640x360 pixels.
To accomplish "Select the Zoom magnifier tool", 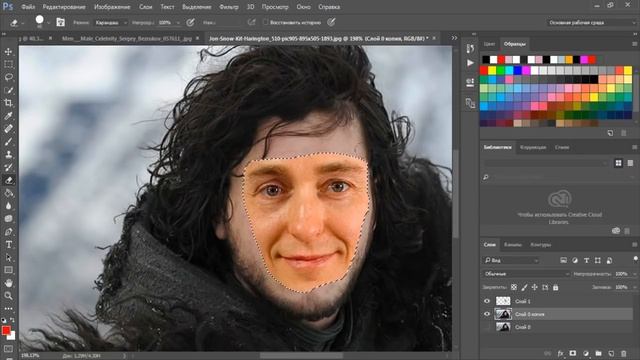I will pyautogui.click(x=9, y=296).
